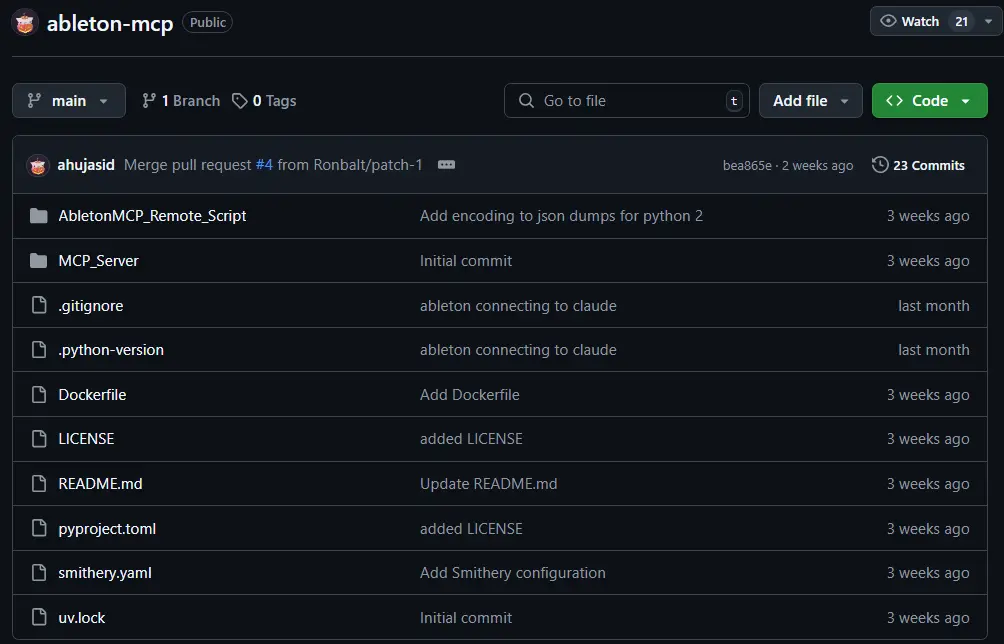
Task: View the 1 Branch list
Action: (181, 101)
